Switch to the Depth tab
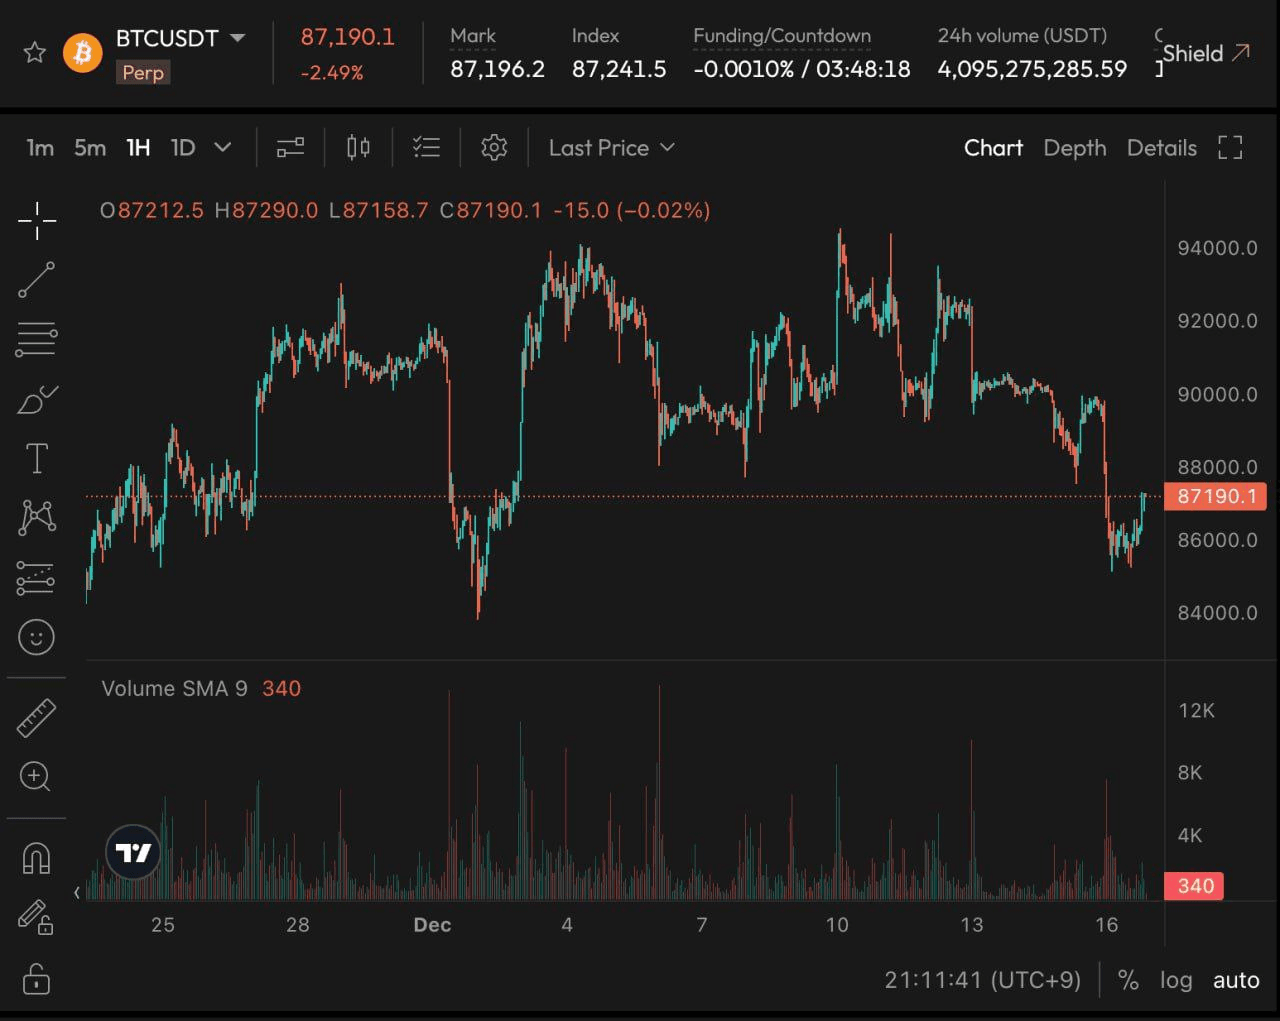Image resolution: width=1280 pixels, height=1021 pixels. (1075, 148)
